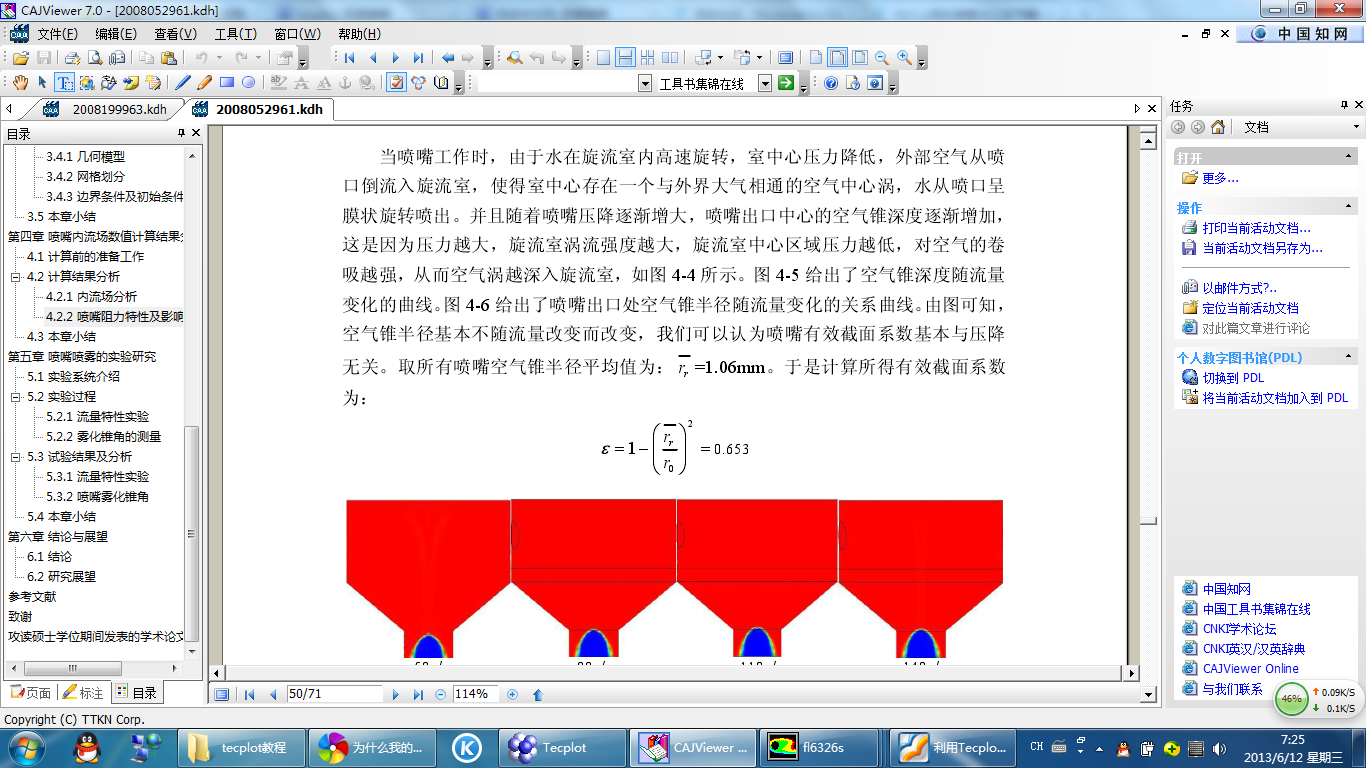Select the text selection tool

[64, 83]
